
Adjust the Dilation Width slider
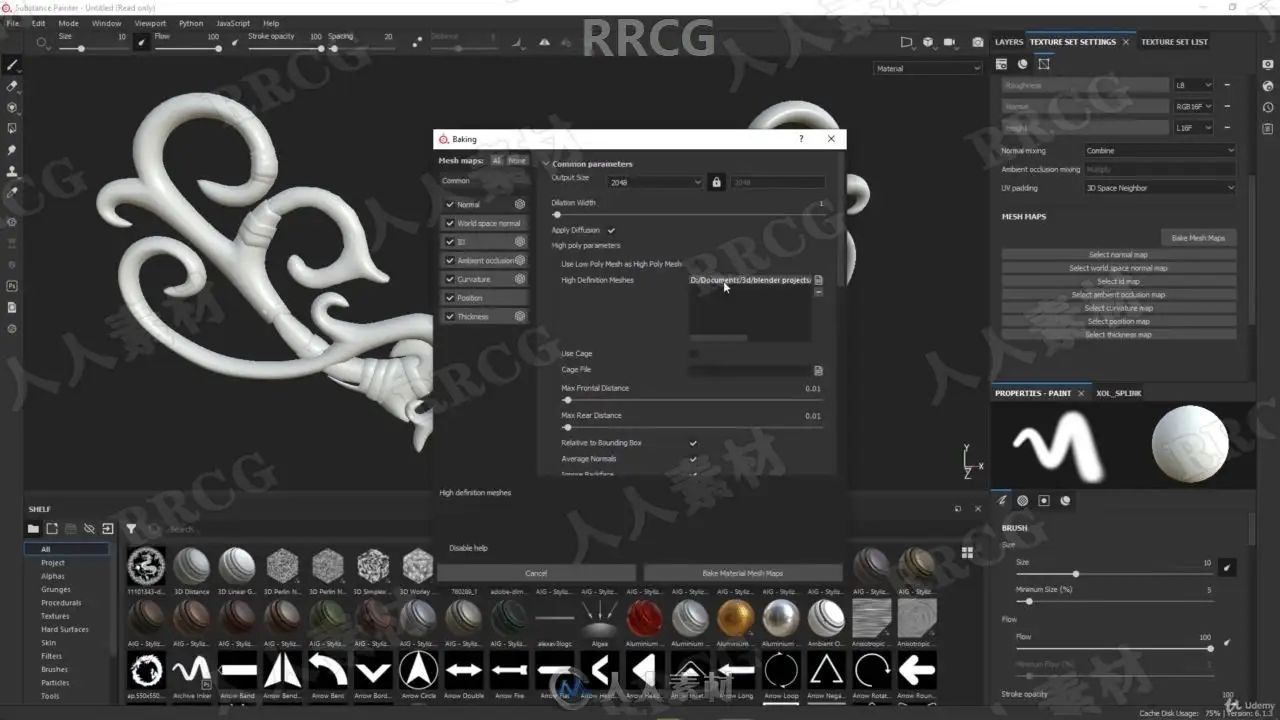point(689,215)
